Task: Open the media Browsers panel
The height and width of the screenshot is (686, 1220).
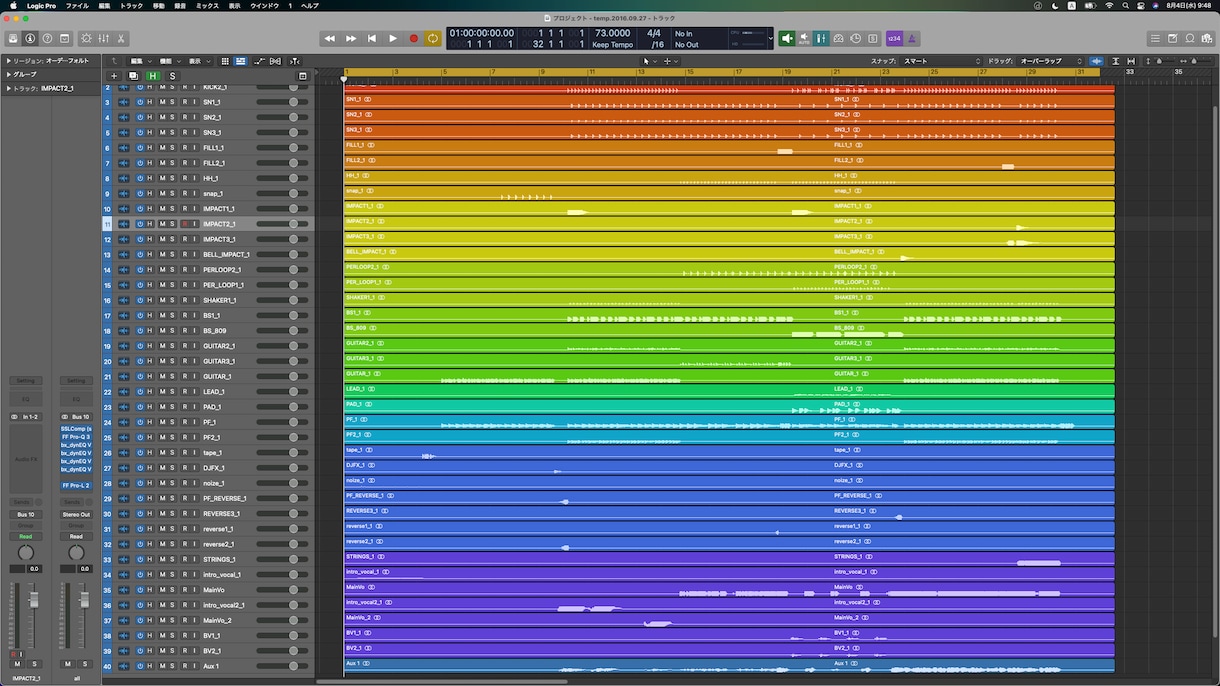Action: (x=1208, y=38)
